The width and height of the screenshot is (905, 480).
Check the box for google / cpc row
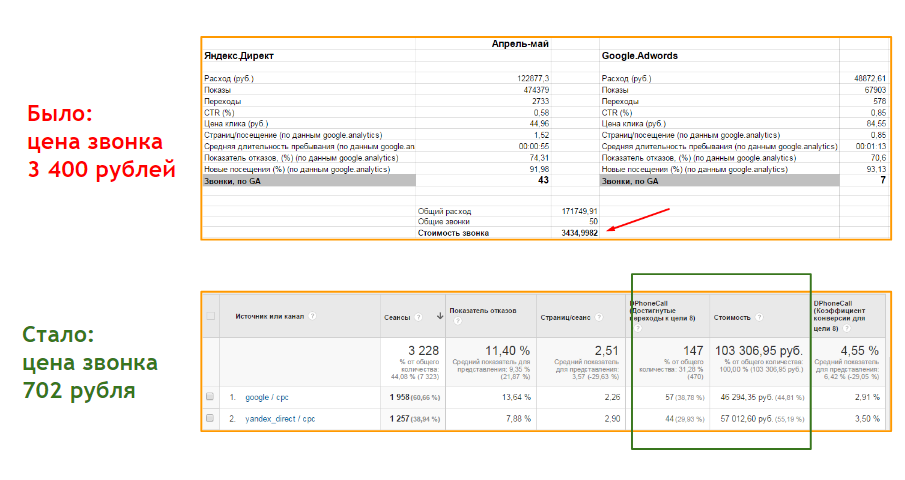(x=210, y=397)
